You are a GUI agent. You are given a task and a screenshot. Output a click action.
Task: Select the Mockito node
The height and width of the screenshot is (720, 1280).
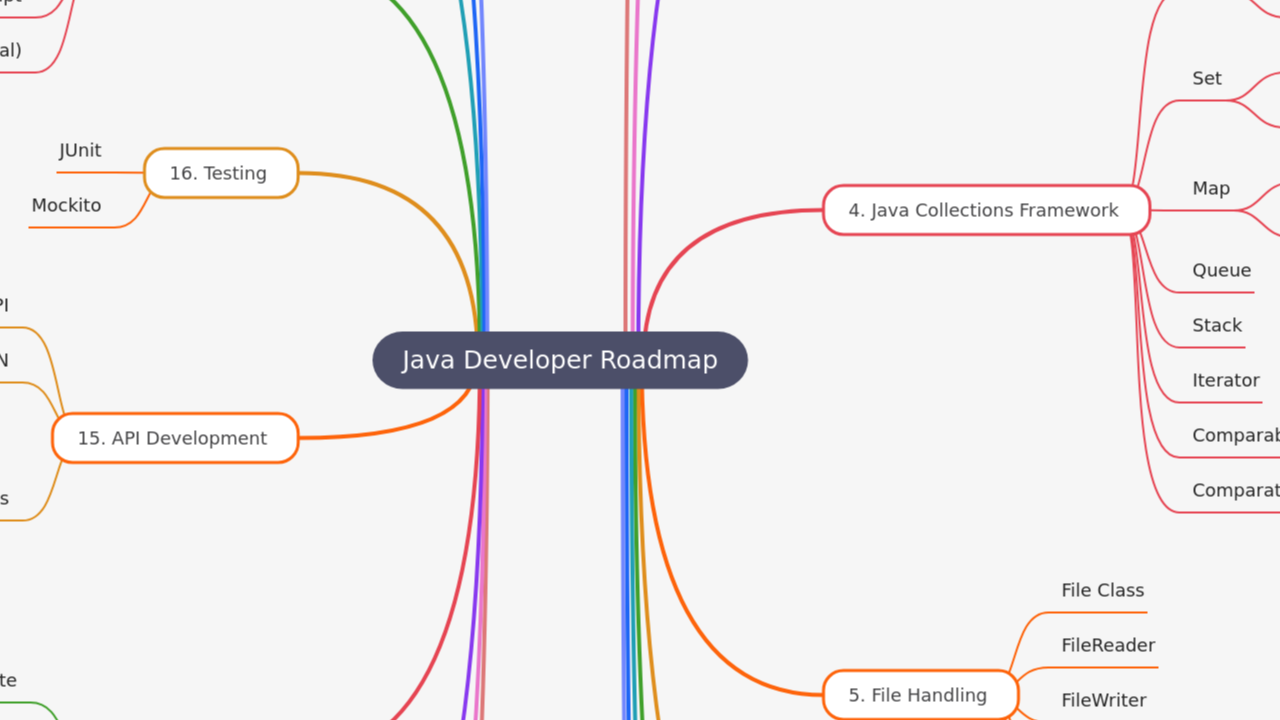click(x=66, y=205)
